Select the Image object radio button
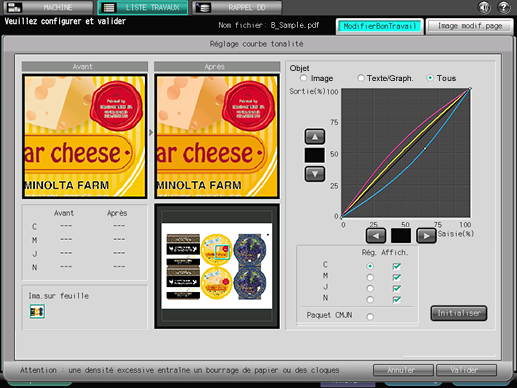 tap(303, 78)
